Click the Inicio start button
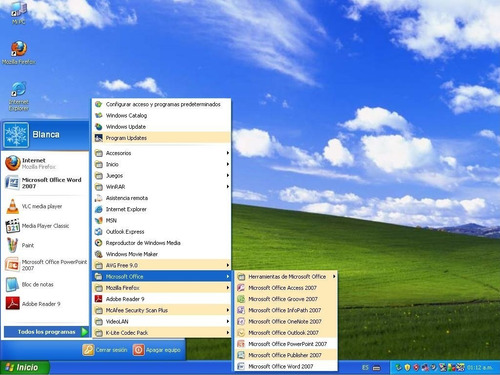The image size is (500, 375). [24, 368]
